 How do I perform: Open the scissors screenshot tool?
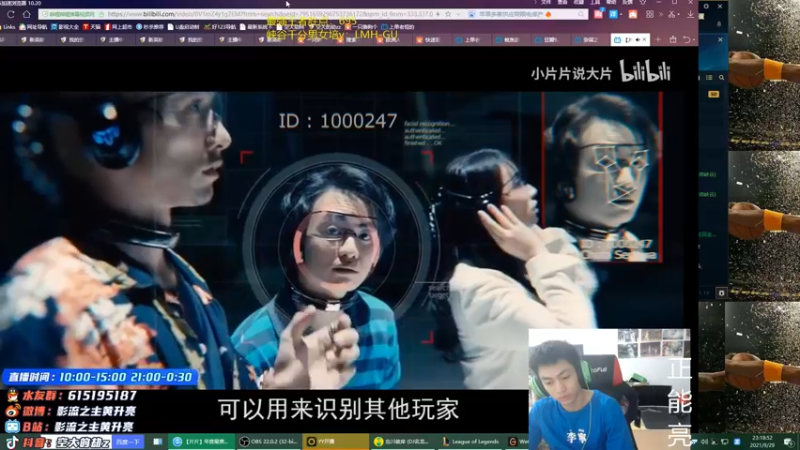point(672,14)
